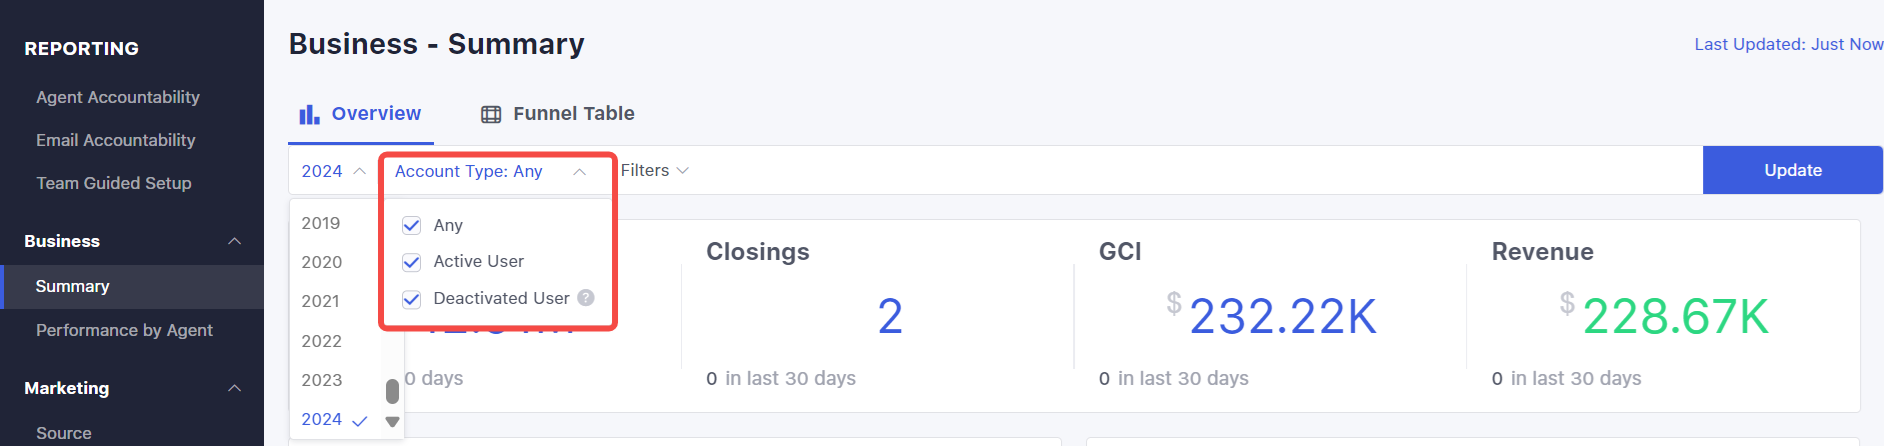Click the Overview bar chart icon

(x=309, y=114)
